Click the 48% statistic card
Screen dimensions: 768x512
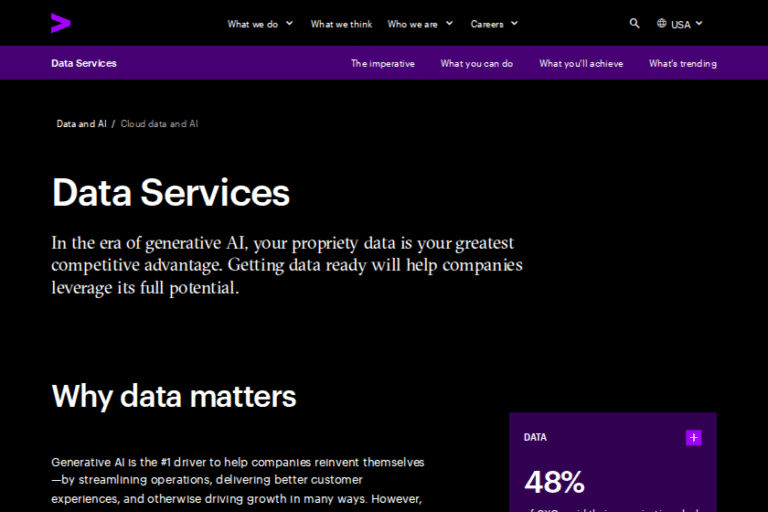point(555,482)
